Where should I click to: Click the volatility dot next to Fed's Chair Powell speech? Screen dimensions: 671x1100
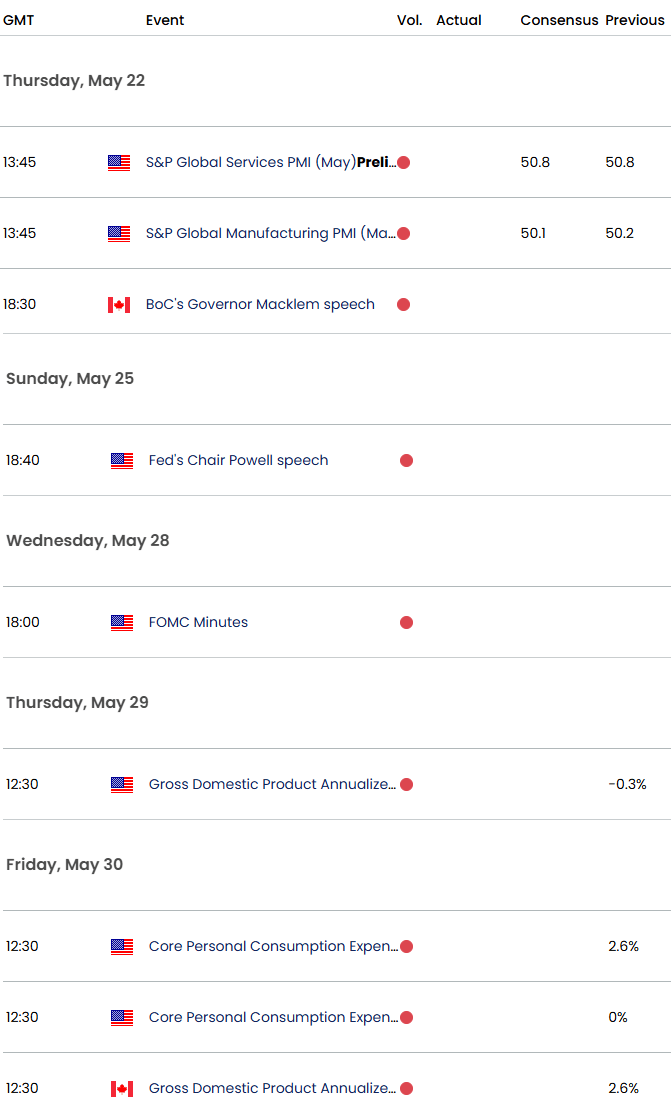406,460
